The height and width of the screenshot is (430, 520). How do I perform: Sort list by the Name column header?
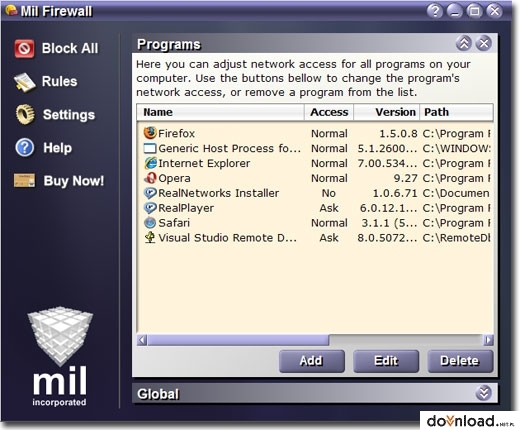tap(220, 112)
